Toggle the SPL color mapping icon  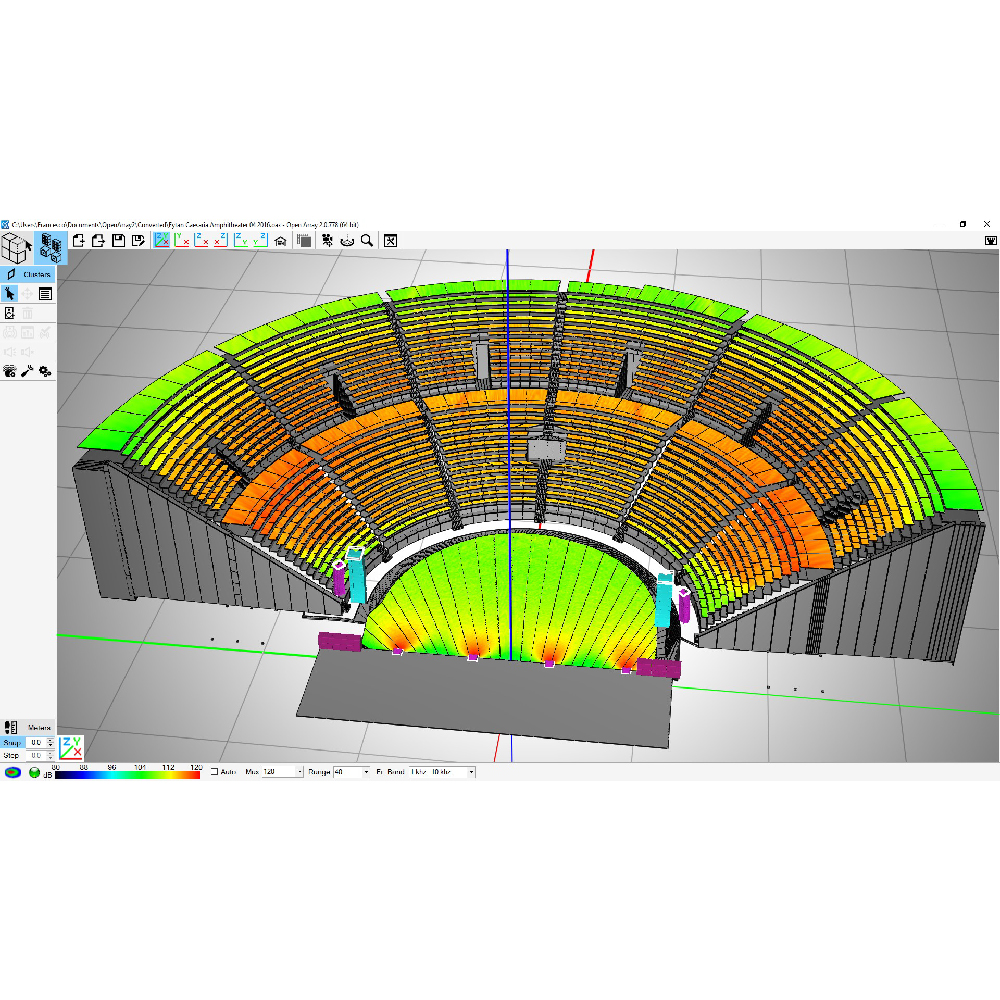(12, 772)
